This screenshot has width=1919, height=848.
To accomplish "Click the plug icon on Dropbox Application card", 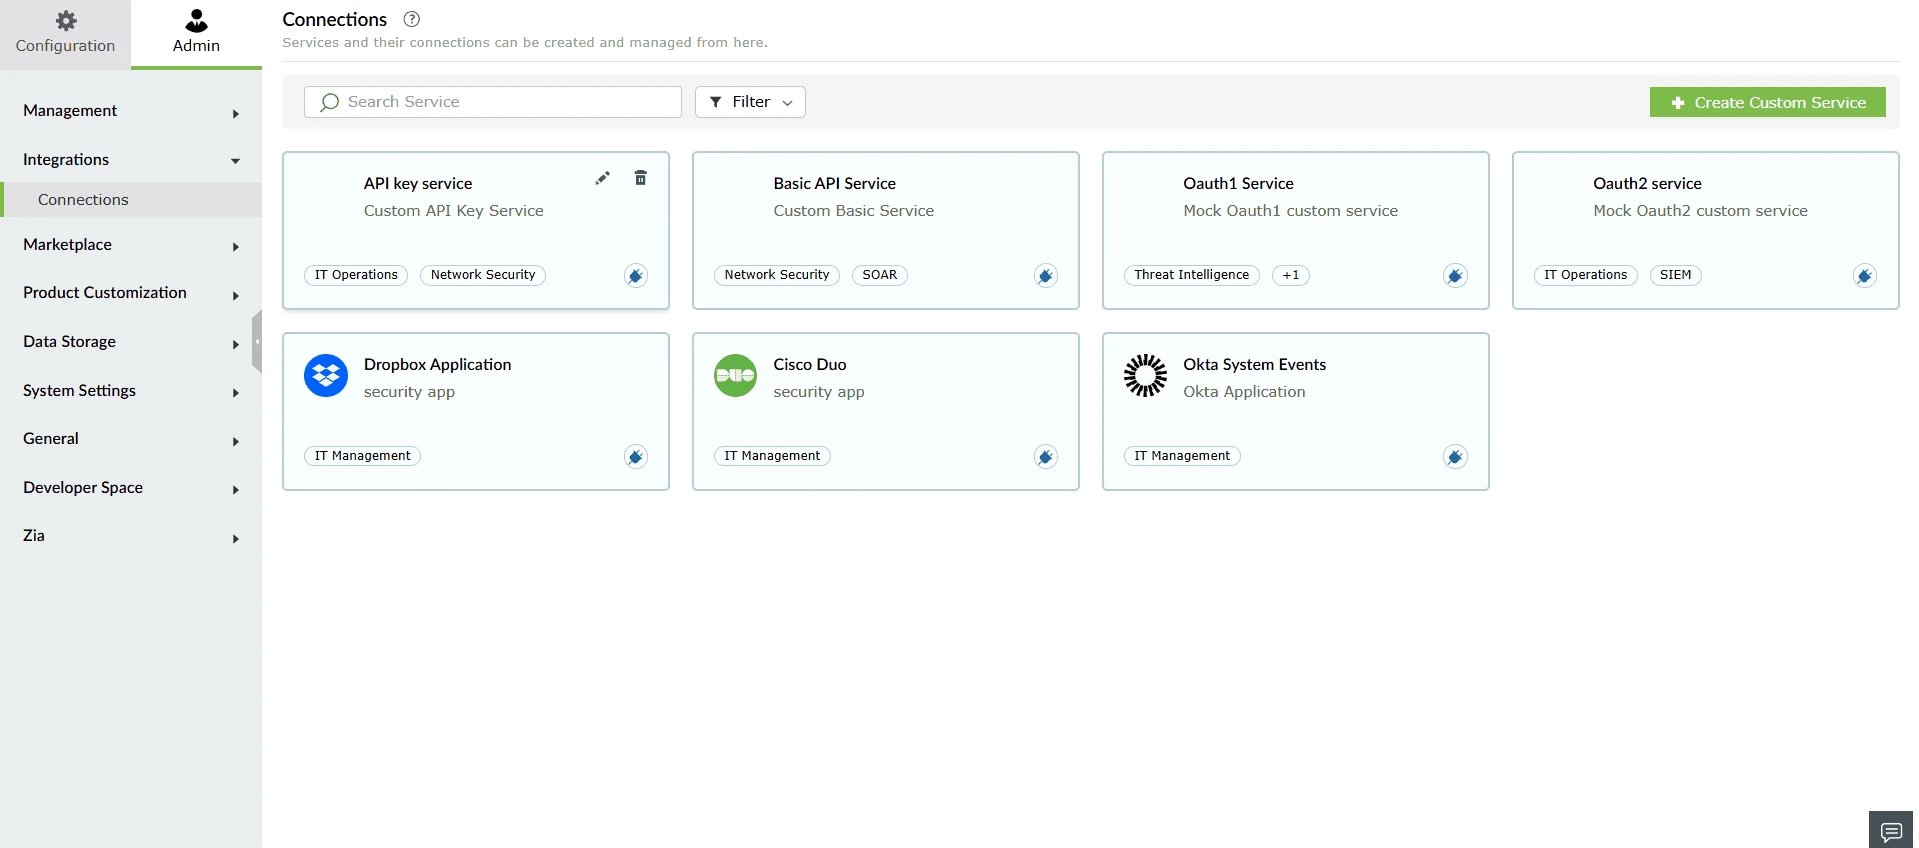I will (636, 457).
